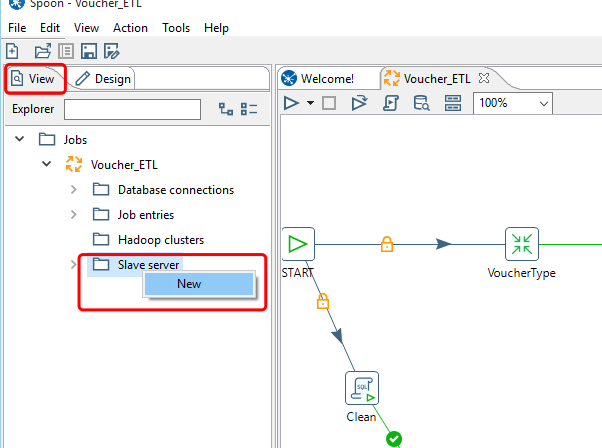
Task: Expand the Slave server node
Action: click(x=73, y=265)
